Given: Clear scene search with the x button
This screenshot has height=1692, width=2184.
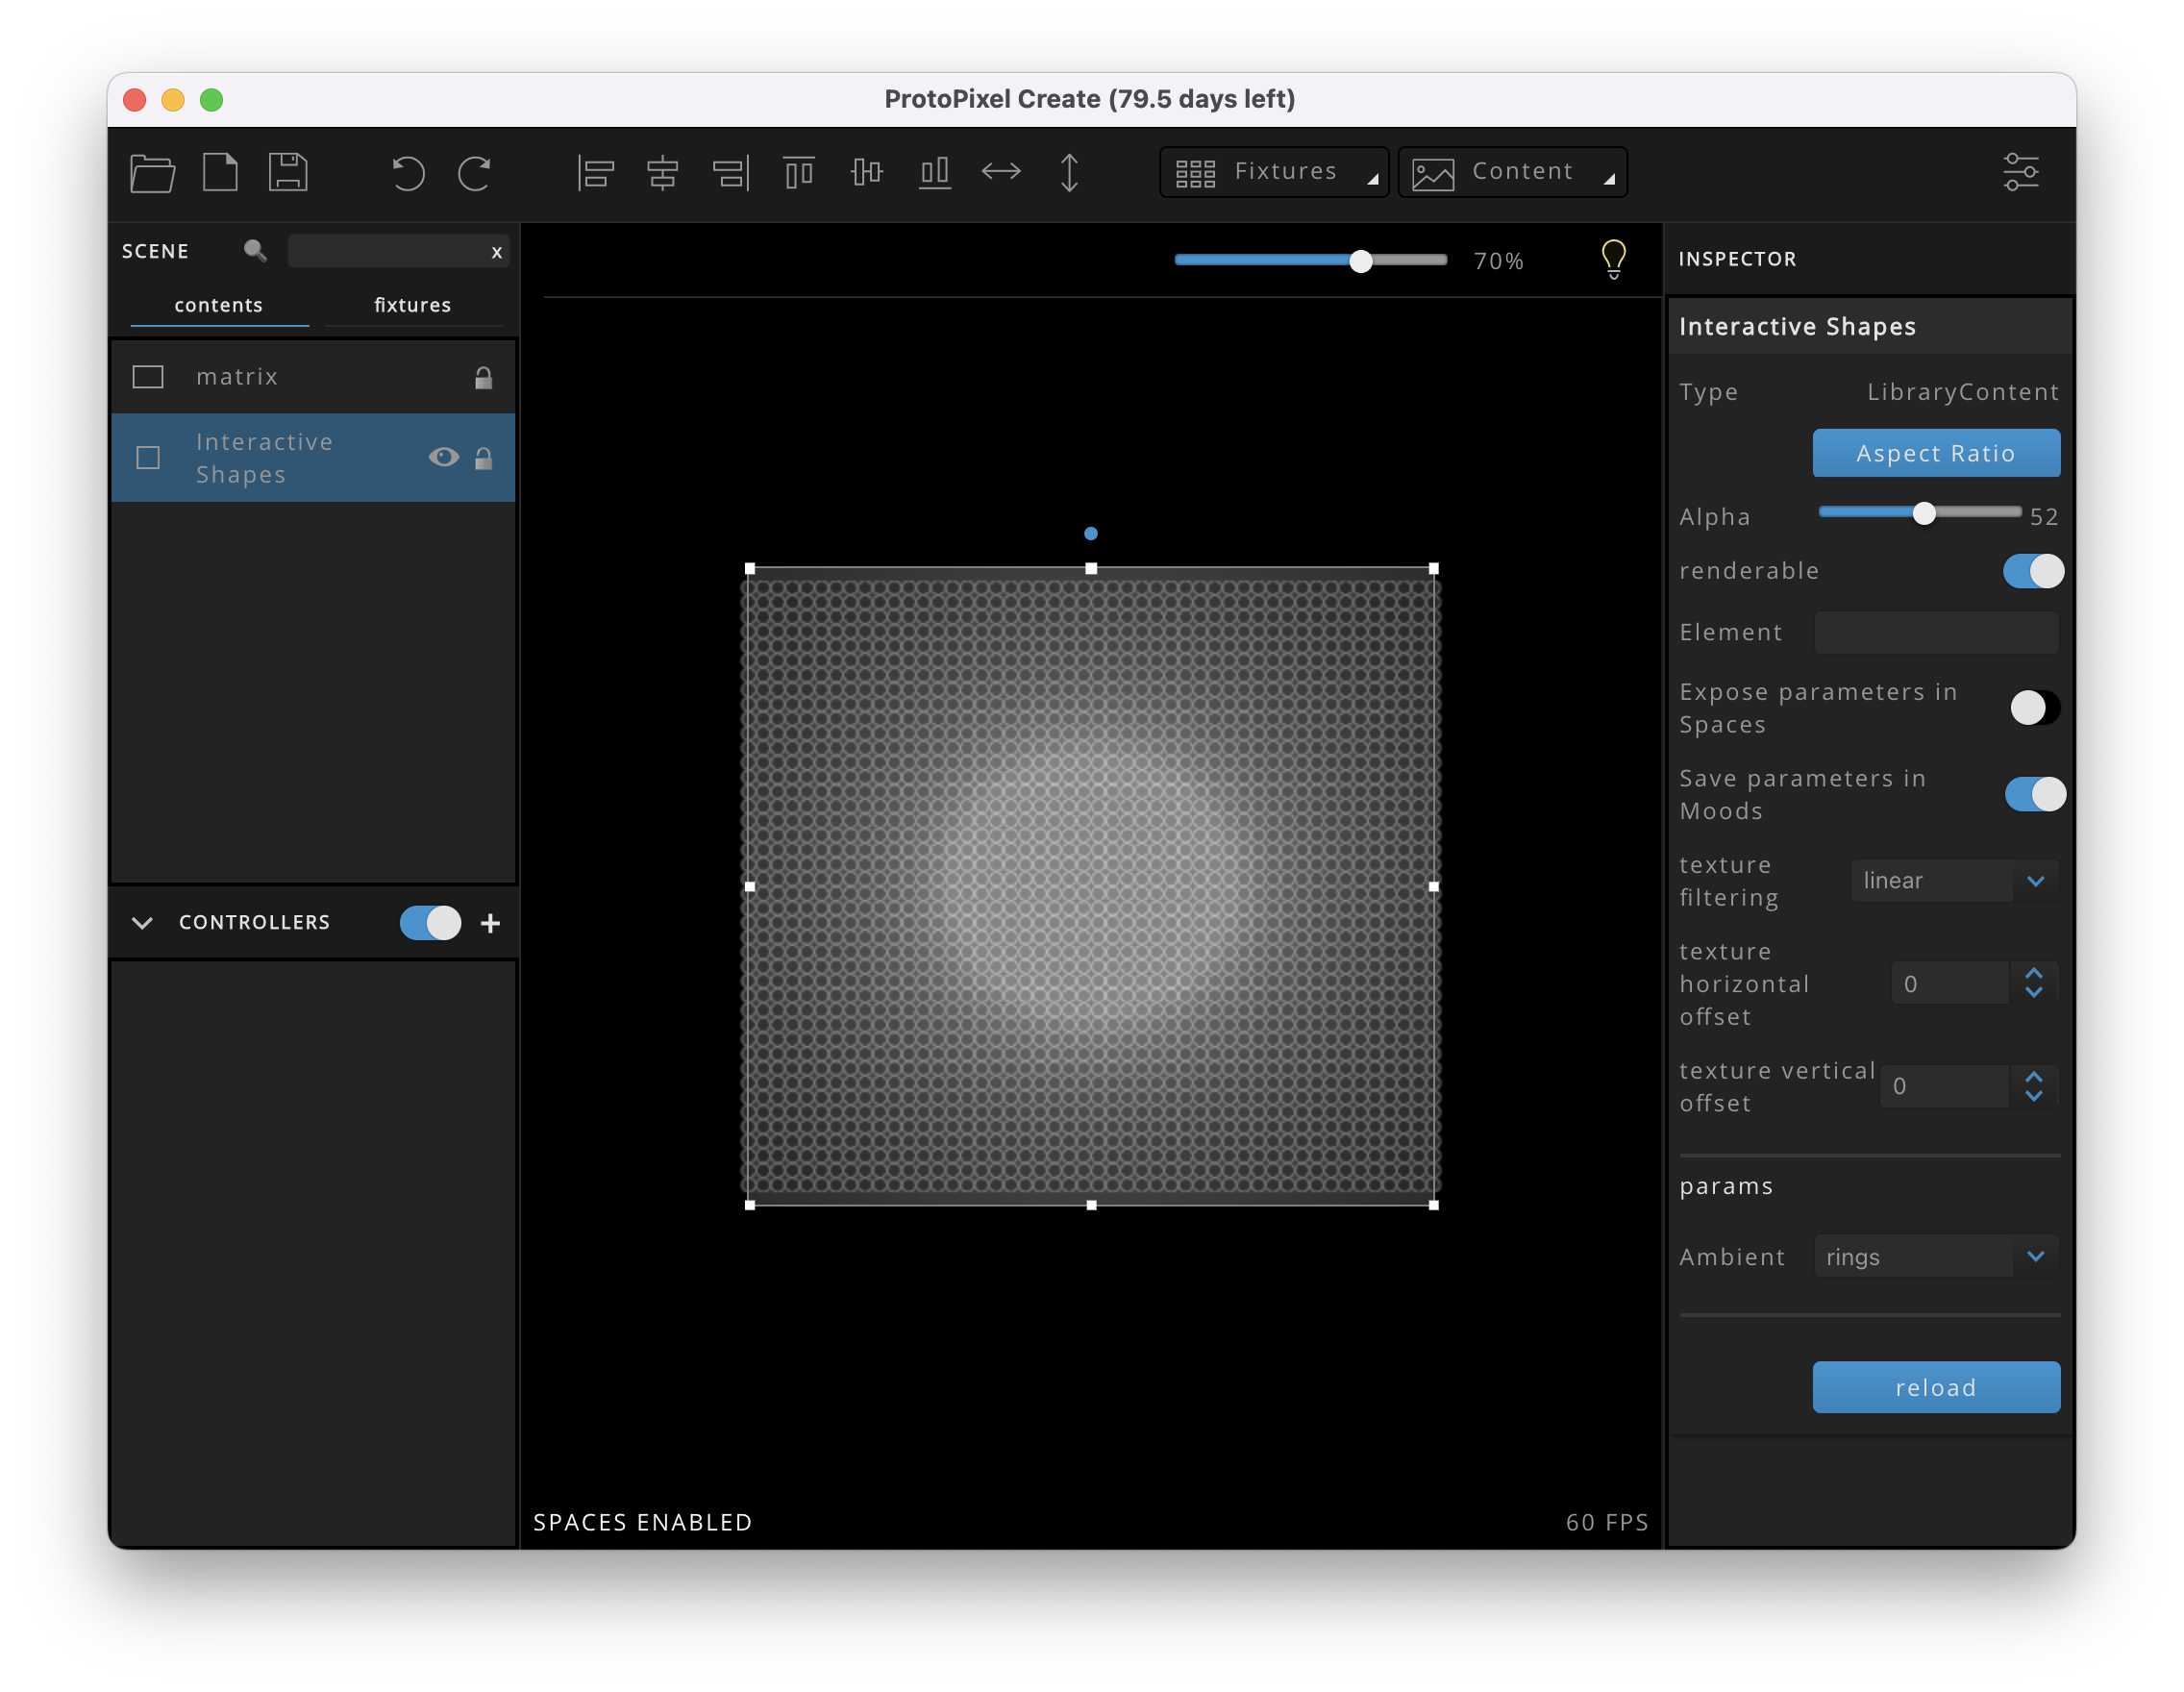Looking at the screenshot, I should (496, 252).
